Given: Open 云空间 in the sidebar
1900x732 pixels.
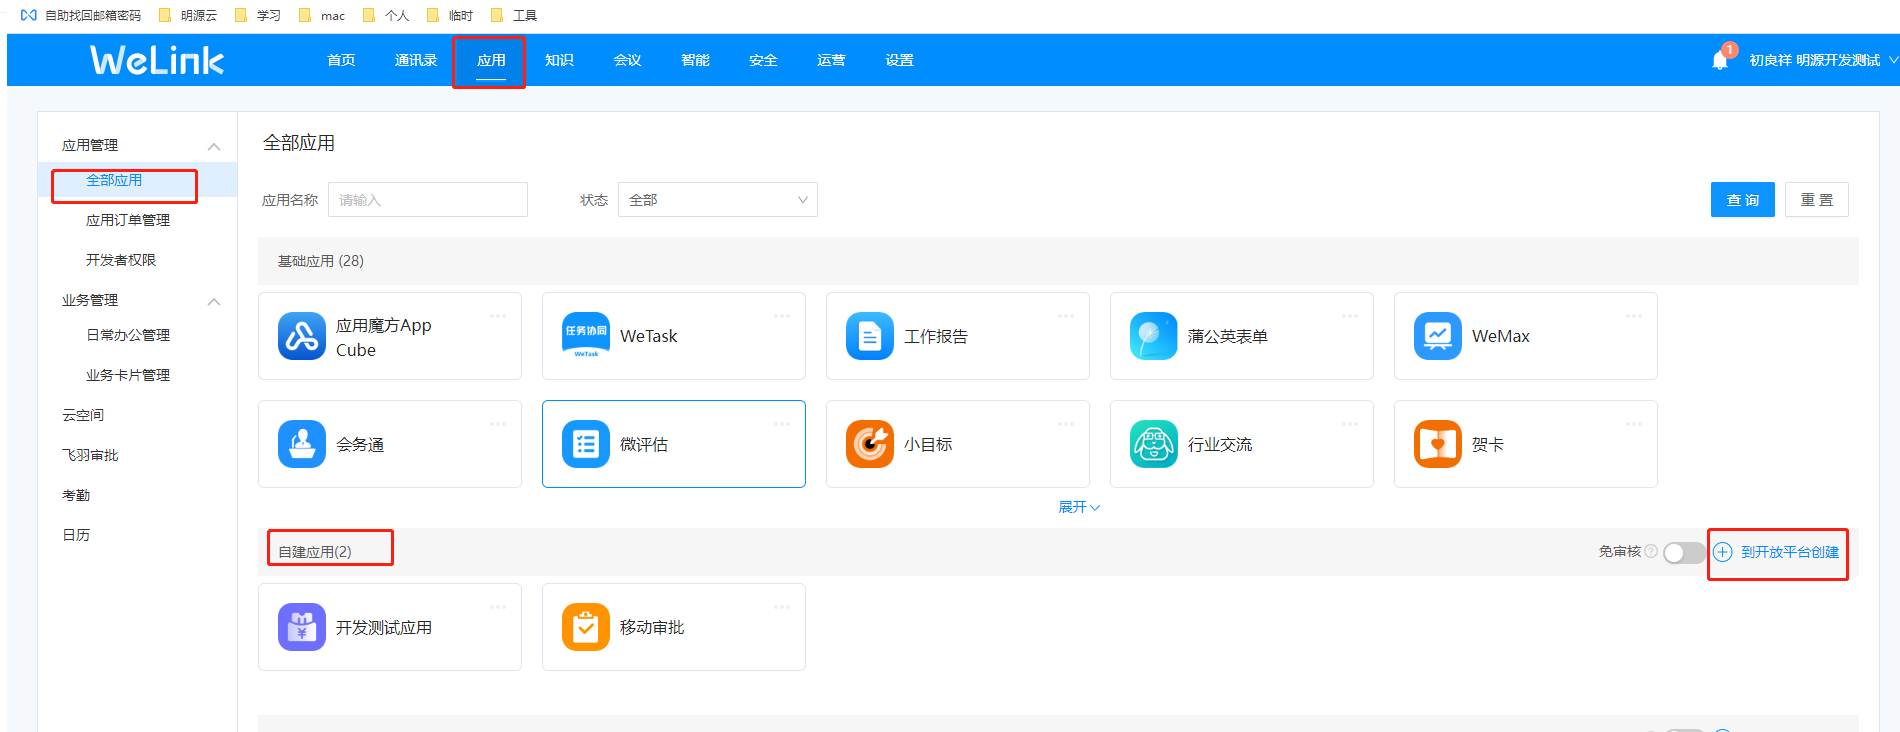Looking at the screenshot, I should tap(83, 415).
